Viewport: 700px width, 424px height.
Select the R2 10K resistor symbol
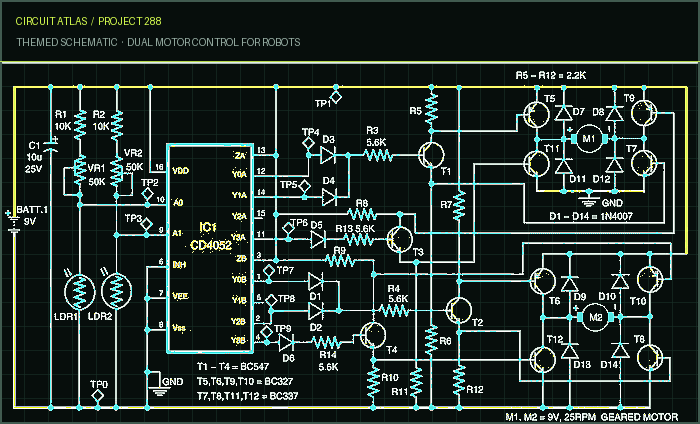[117, 126]
